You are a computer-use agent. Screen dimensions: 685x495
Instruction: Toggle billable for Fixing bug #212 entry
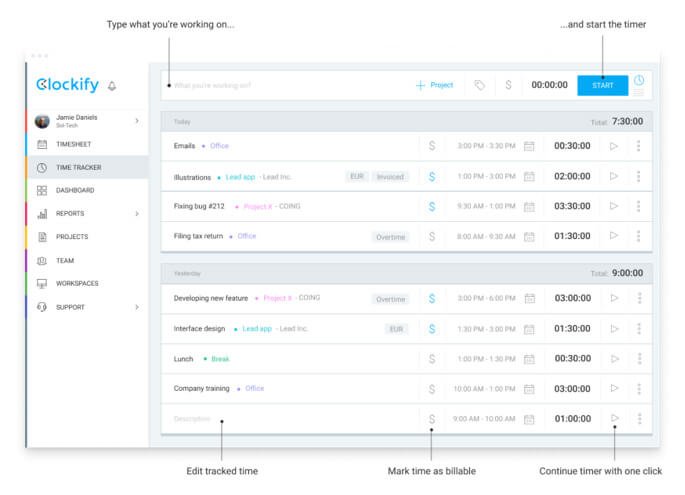click(x=432, y=206)
